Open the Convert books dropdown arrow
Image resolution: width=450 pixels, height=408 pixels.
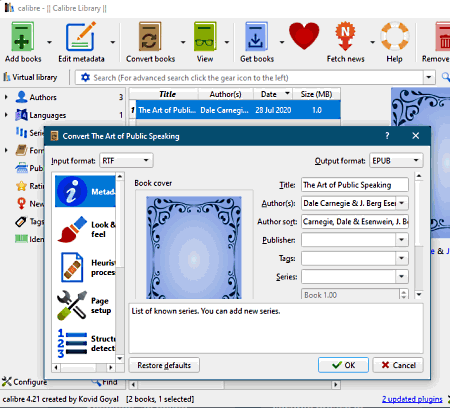tap(183, 42)
